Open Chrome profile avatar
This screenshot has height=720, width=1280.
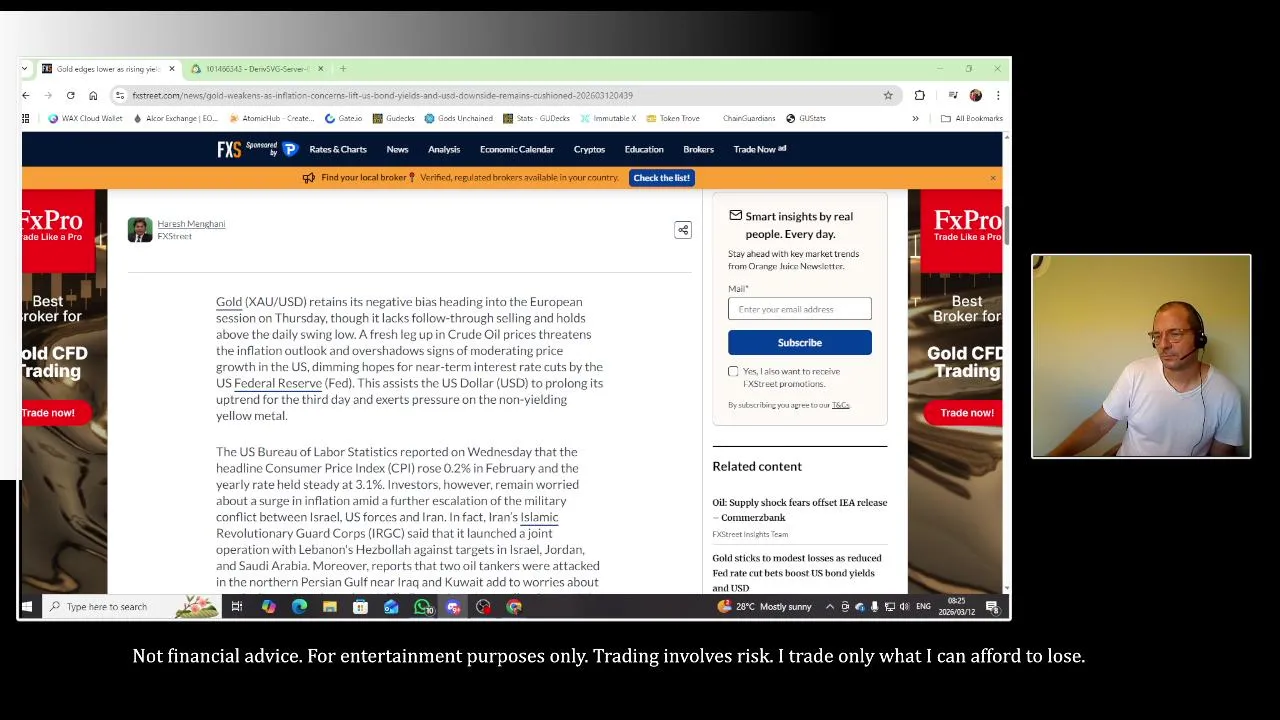[976, 95]
